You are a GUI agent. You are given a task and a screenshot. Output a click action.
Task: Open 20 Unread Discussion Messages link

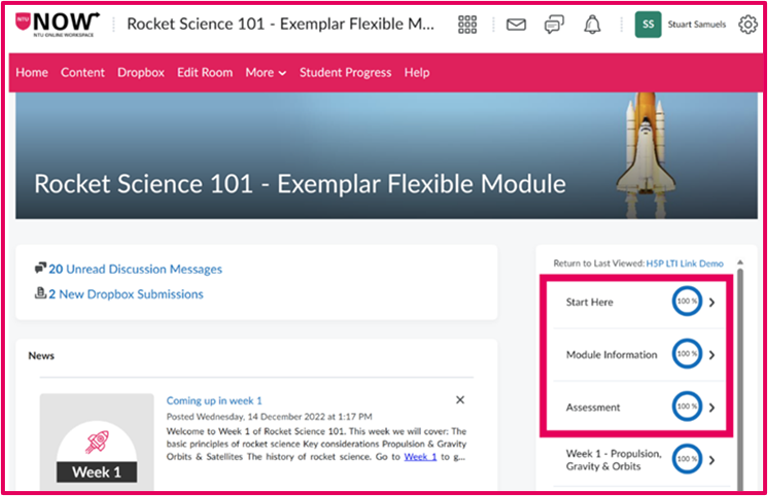tap(135, 269)
